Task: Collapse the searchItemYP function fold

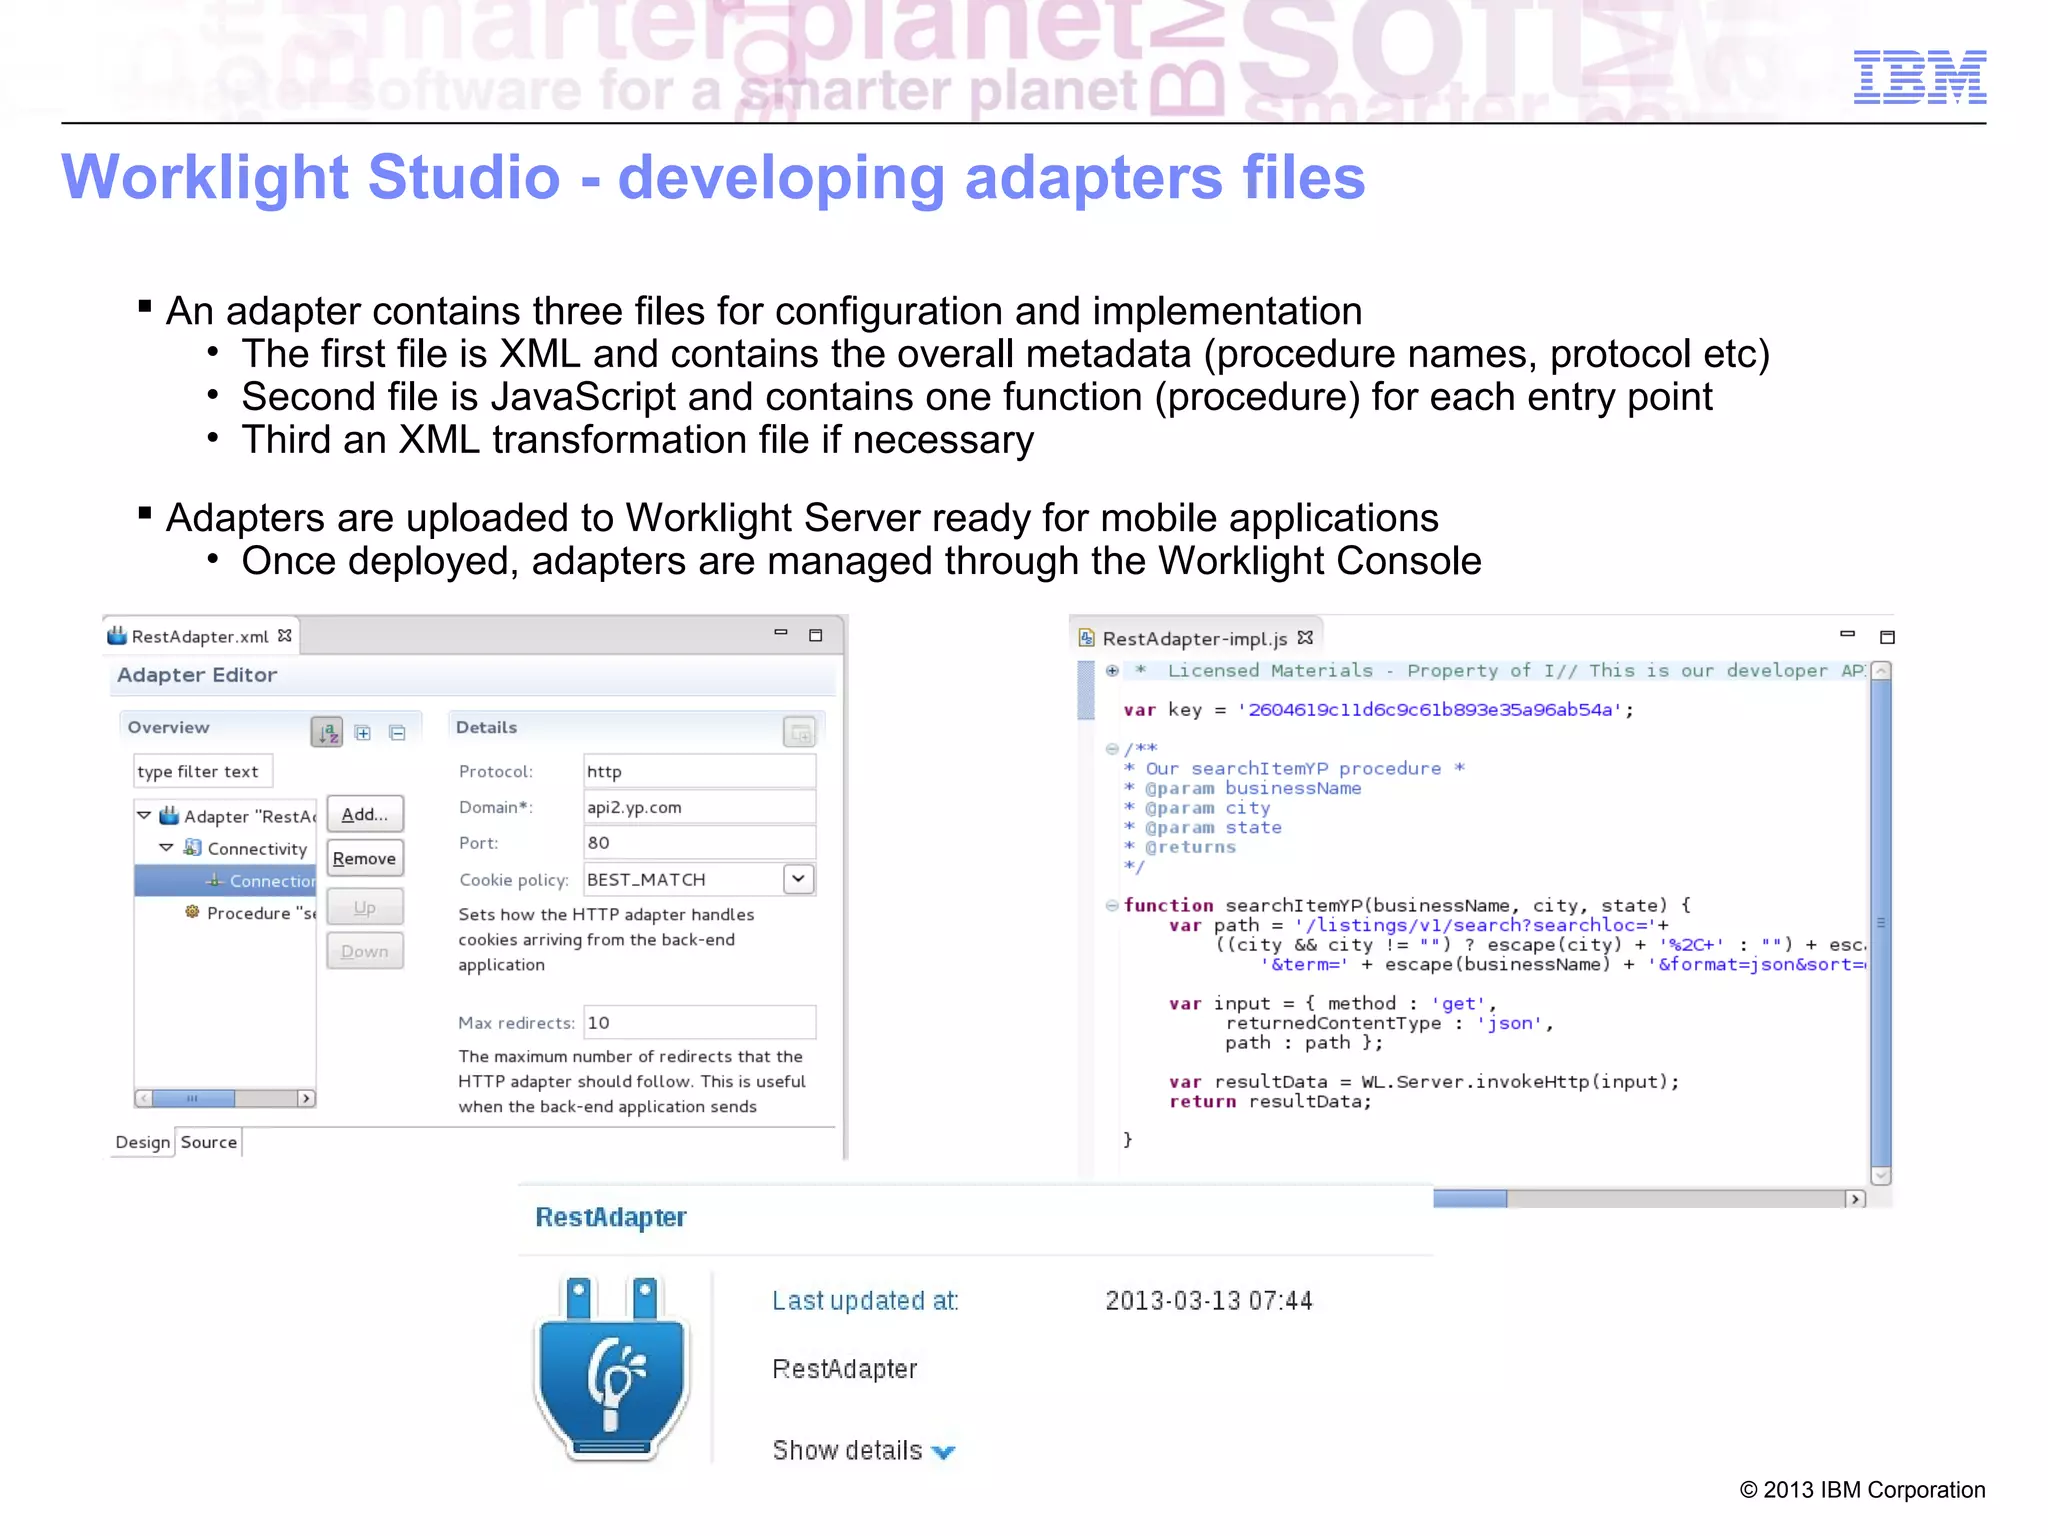Action: (1112, 905)
